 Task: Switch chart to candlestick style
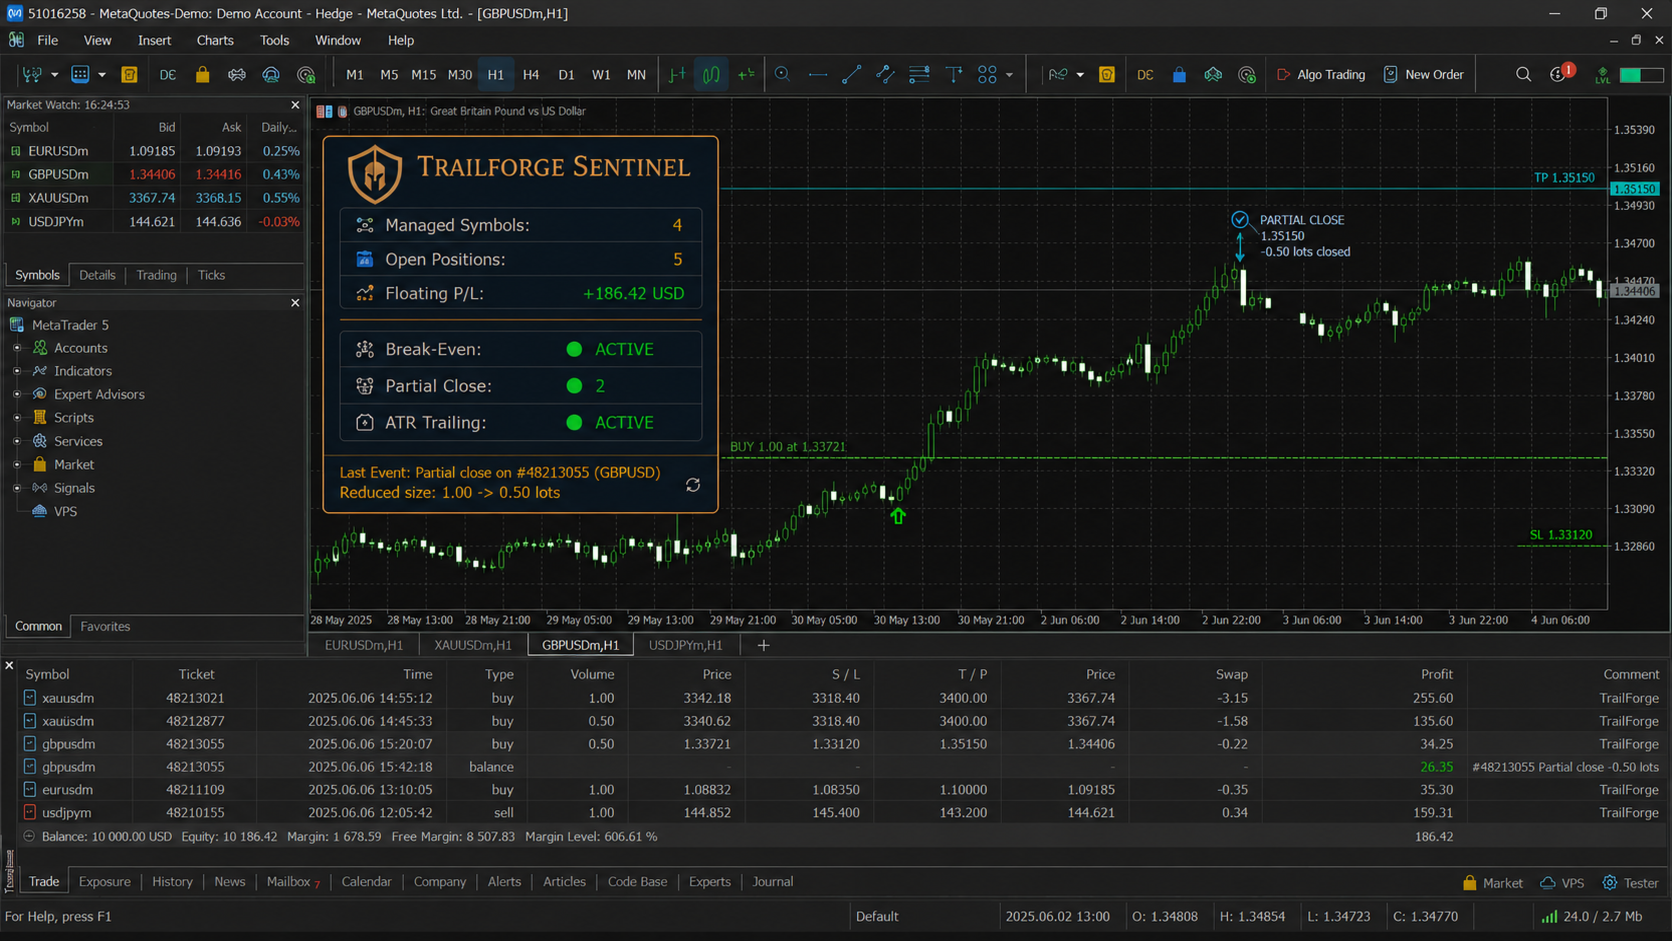pyautogui.click(x=711, y=75)
